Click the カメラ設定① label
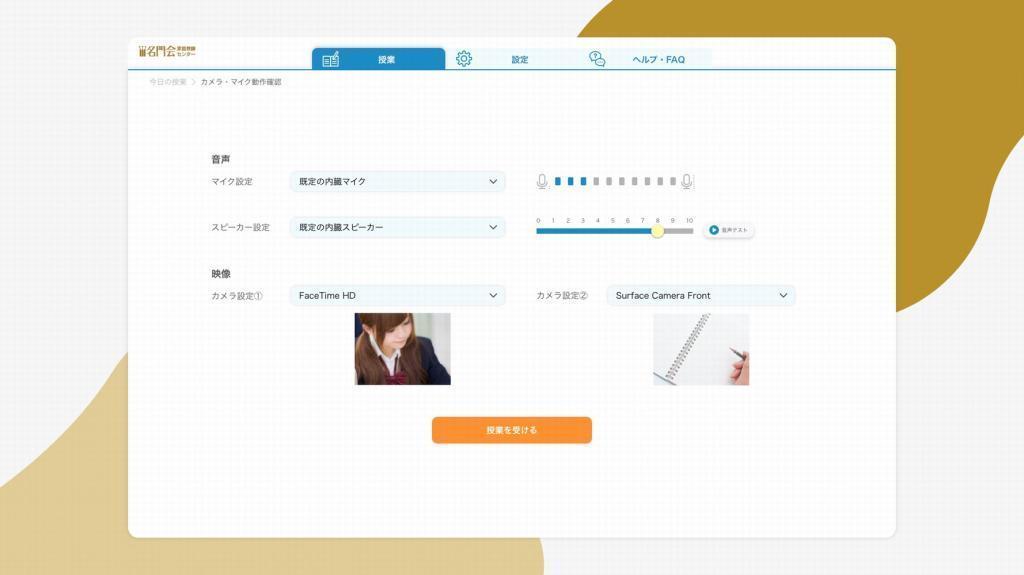The height and width of the screenshot is (575, 1024). (x=236, y=296)
